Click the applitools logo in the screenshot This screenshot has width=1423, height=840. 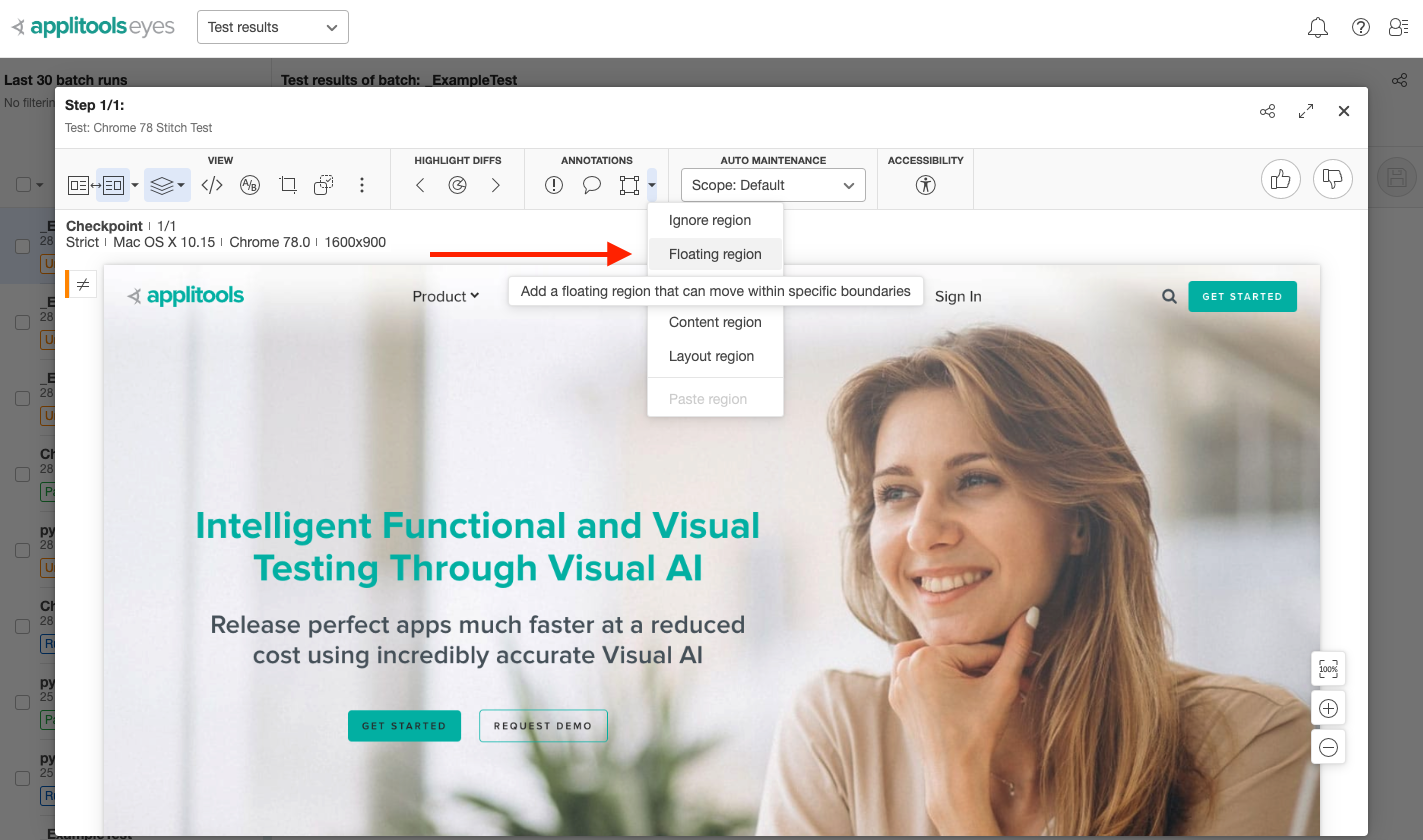186,296
